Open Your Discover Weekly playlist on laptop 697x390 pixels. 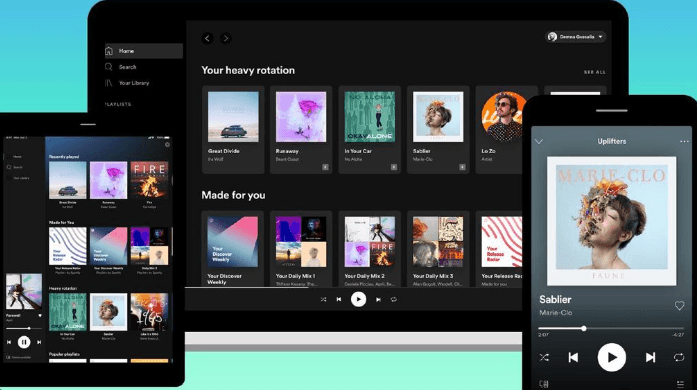click(233, 249)
